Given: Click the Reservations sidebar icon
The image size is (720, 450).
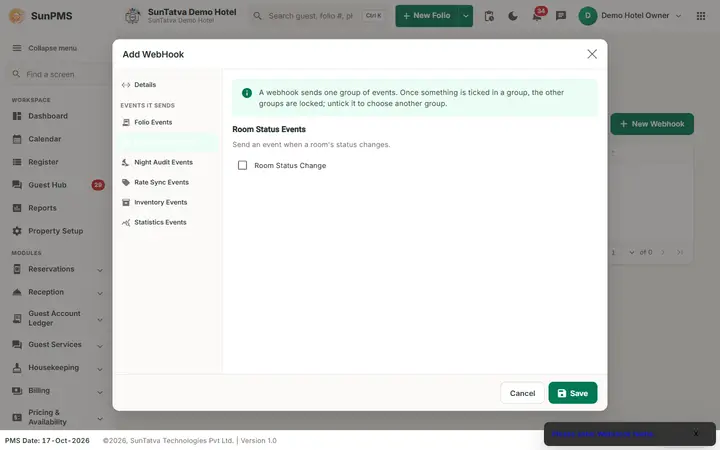Looking at the screenshot, I should (17, 269).
